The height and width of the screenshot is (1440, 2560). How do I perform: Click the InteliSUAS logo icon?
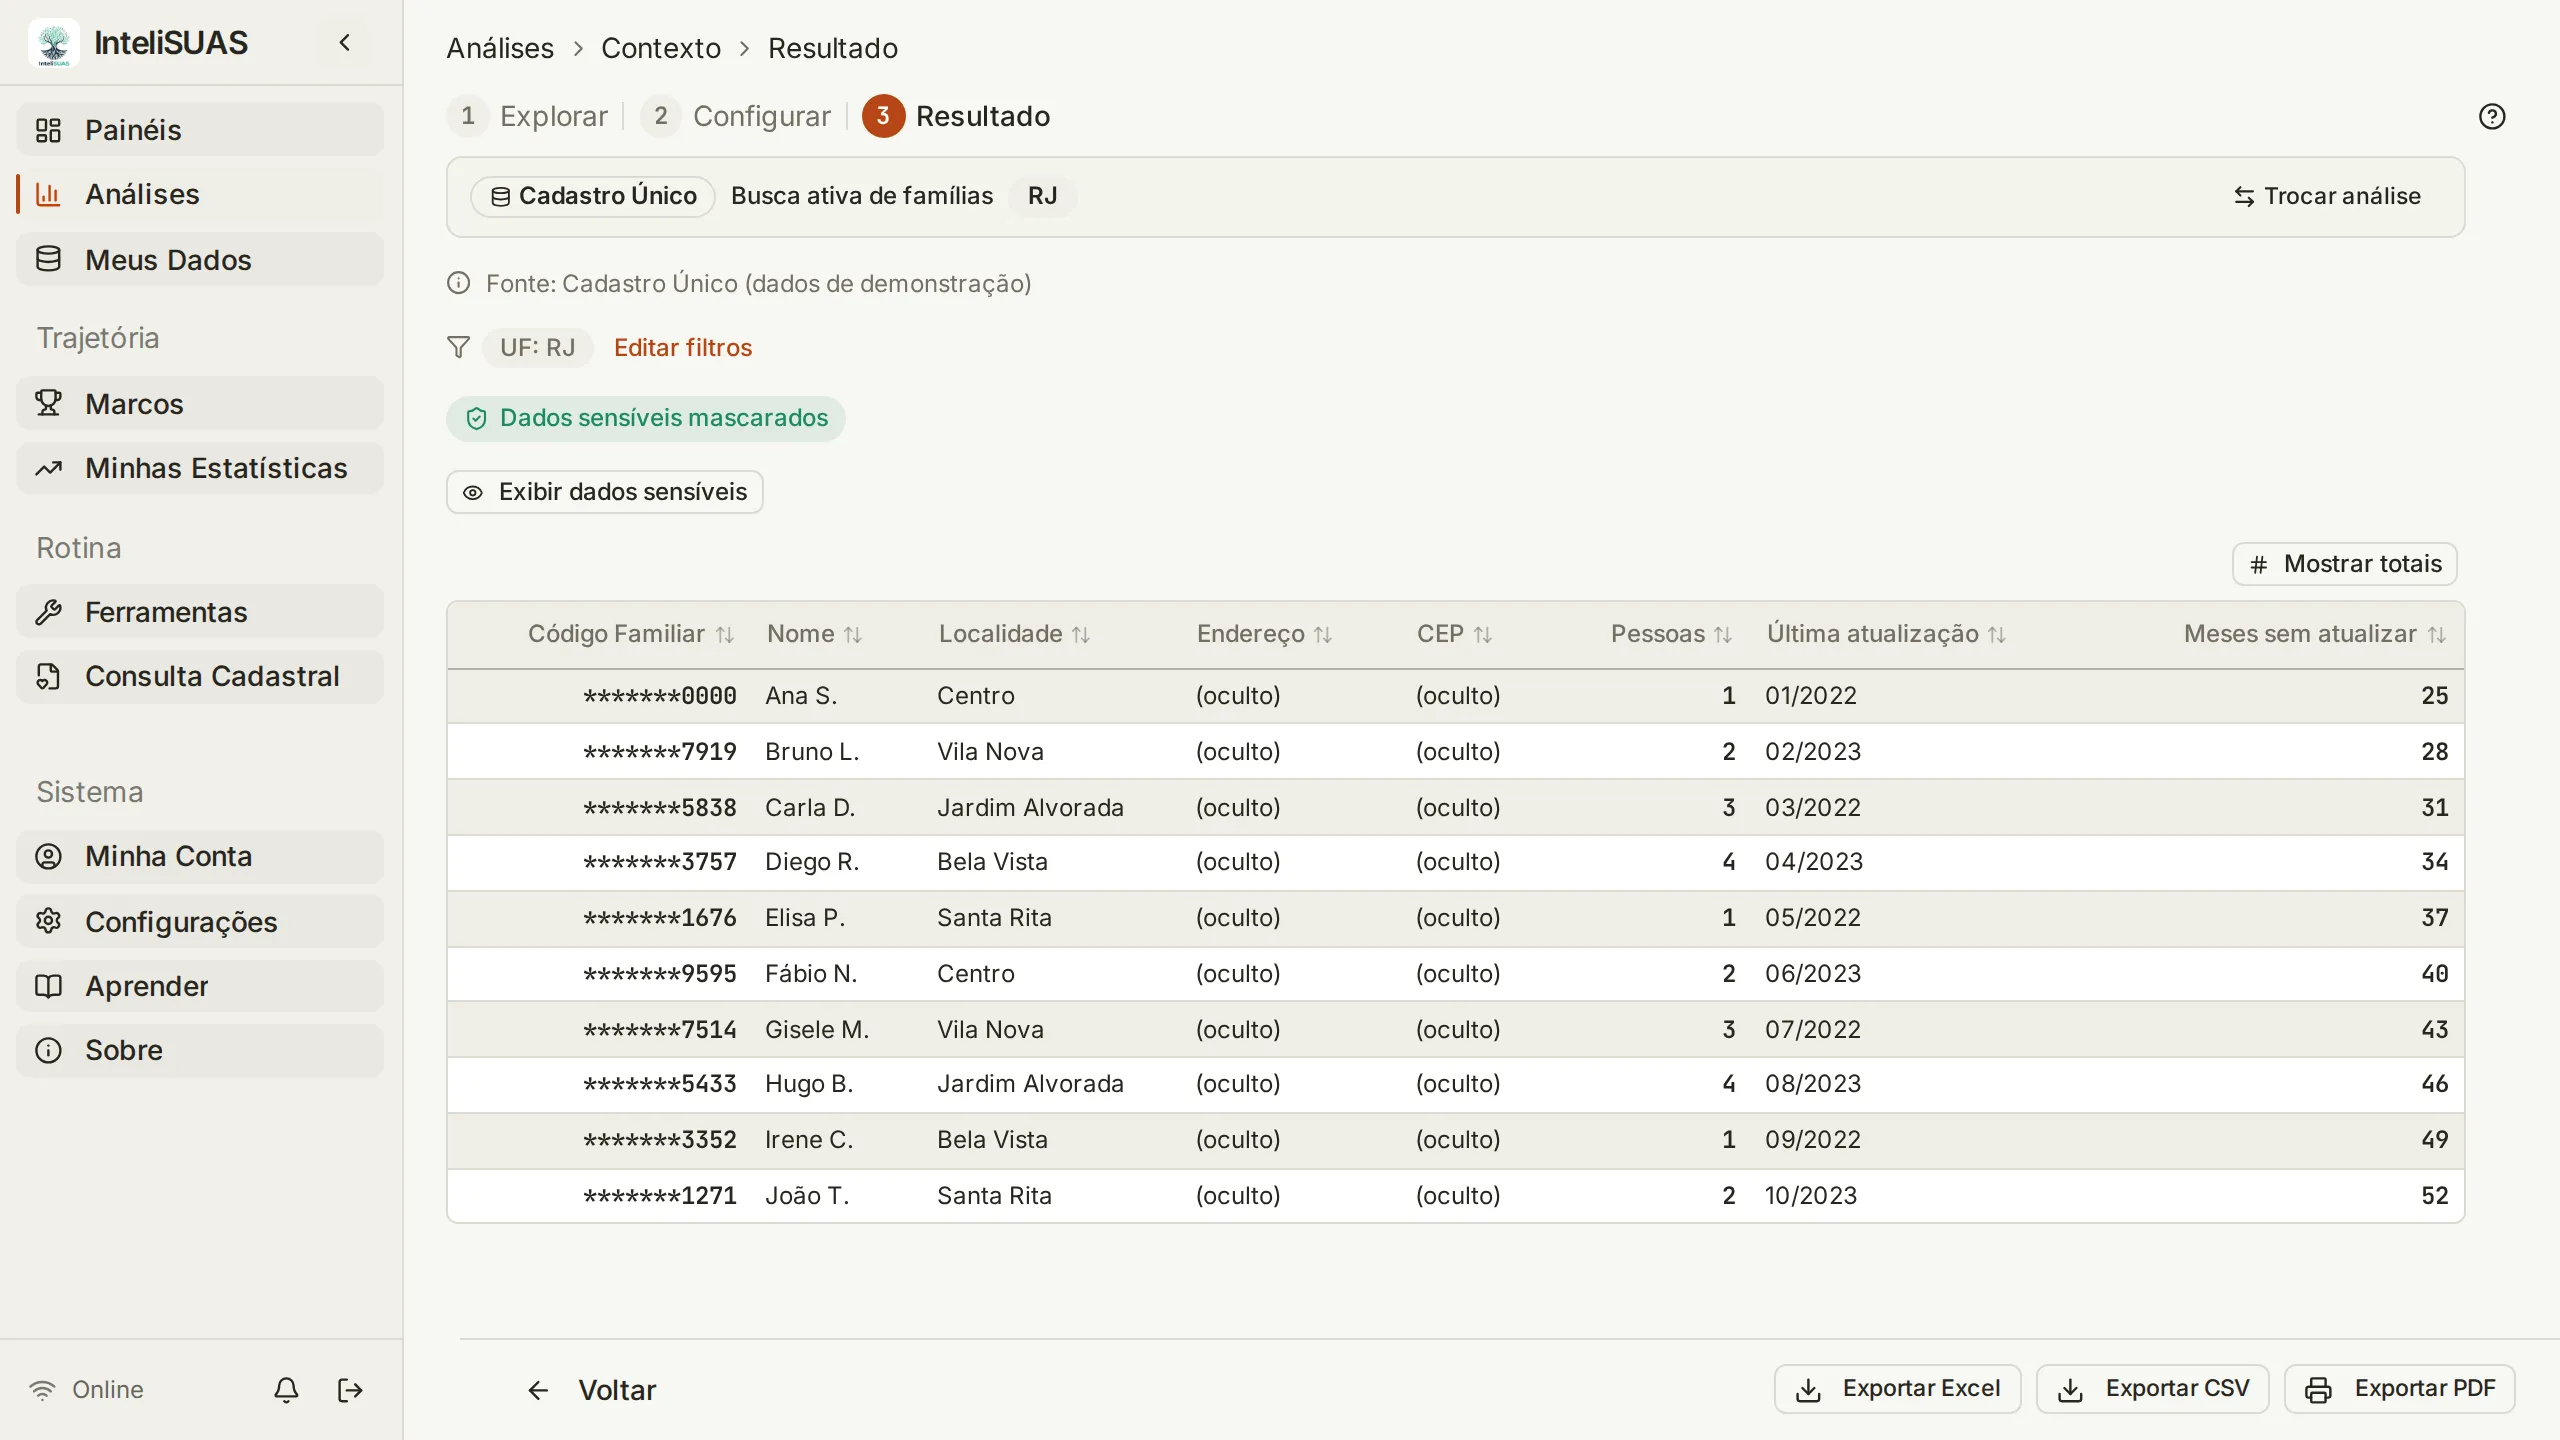(54, 43)
